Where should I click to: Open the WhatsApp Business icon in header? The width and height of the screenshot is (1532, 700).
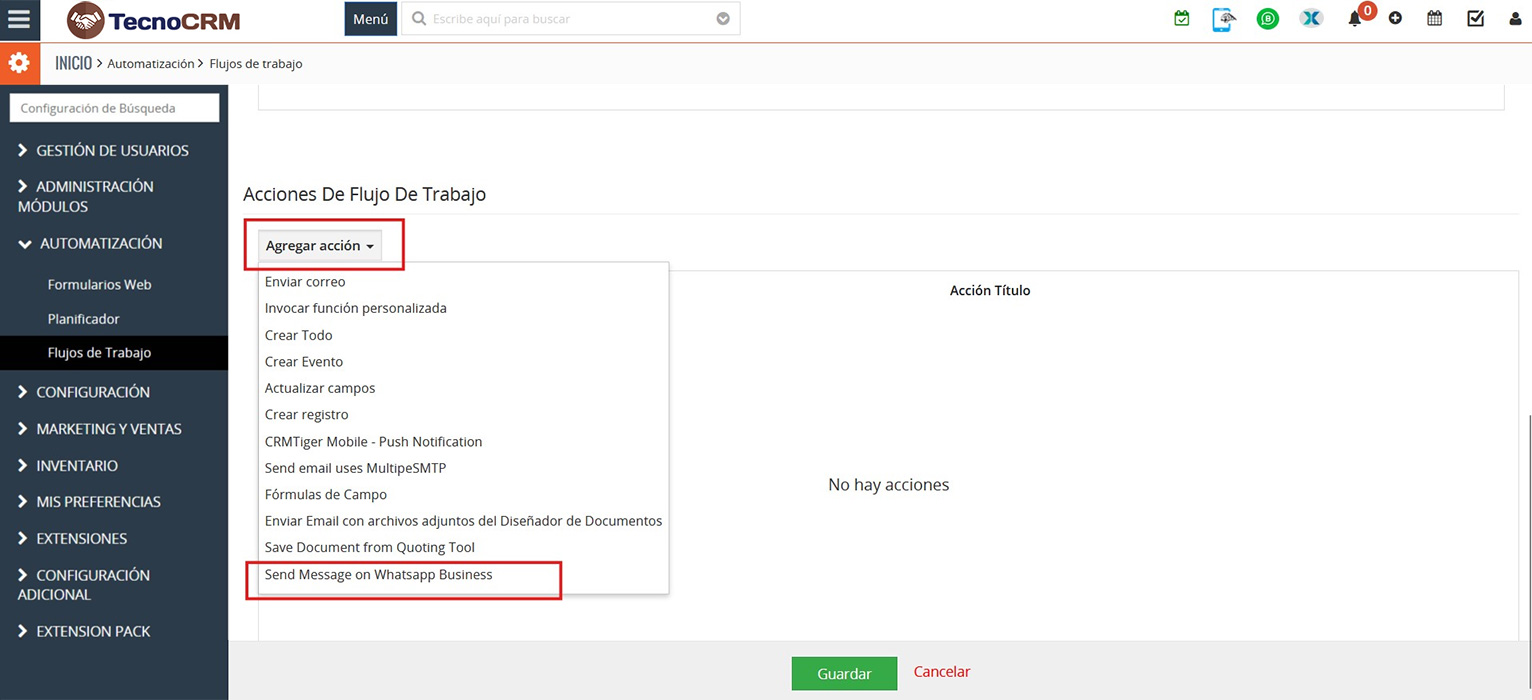point(1267,19)
